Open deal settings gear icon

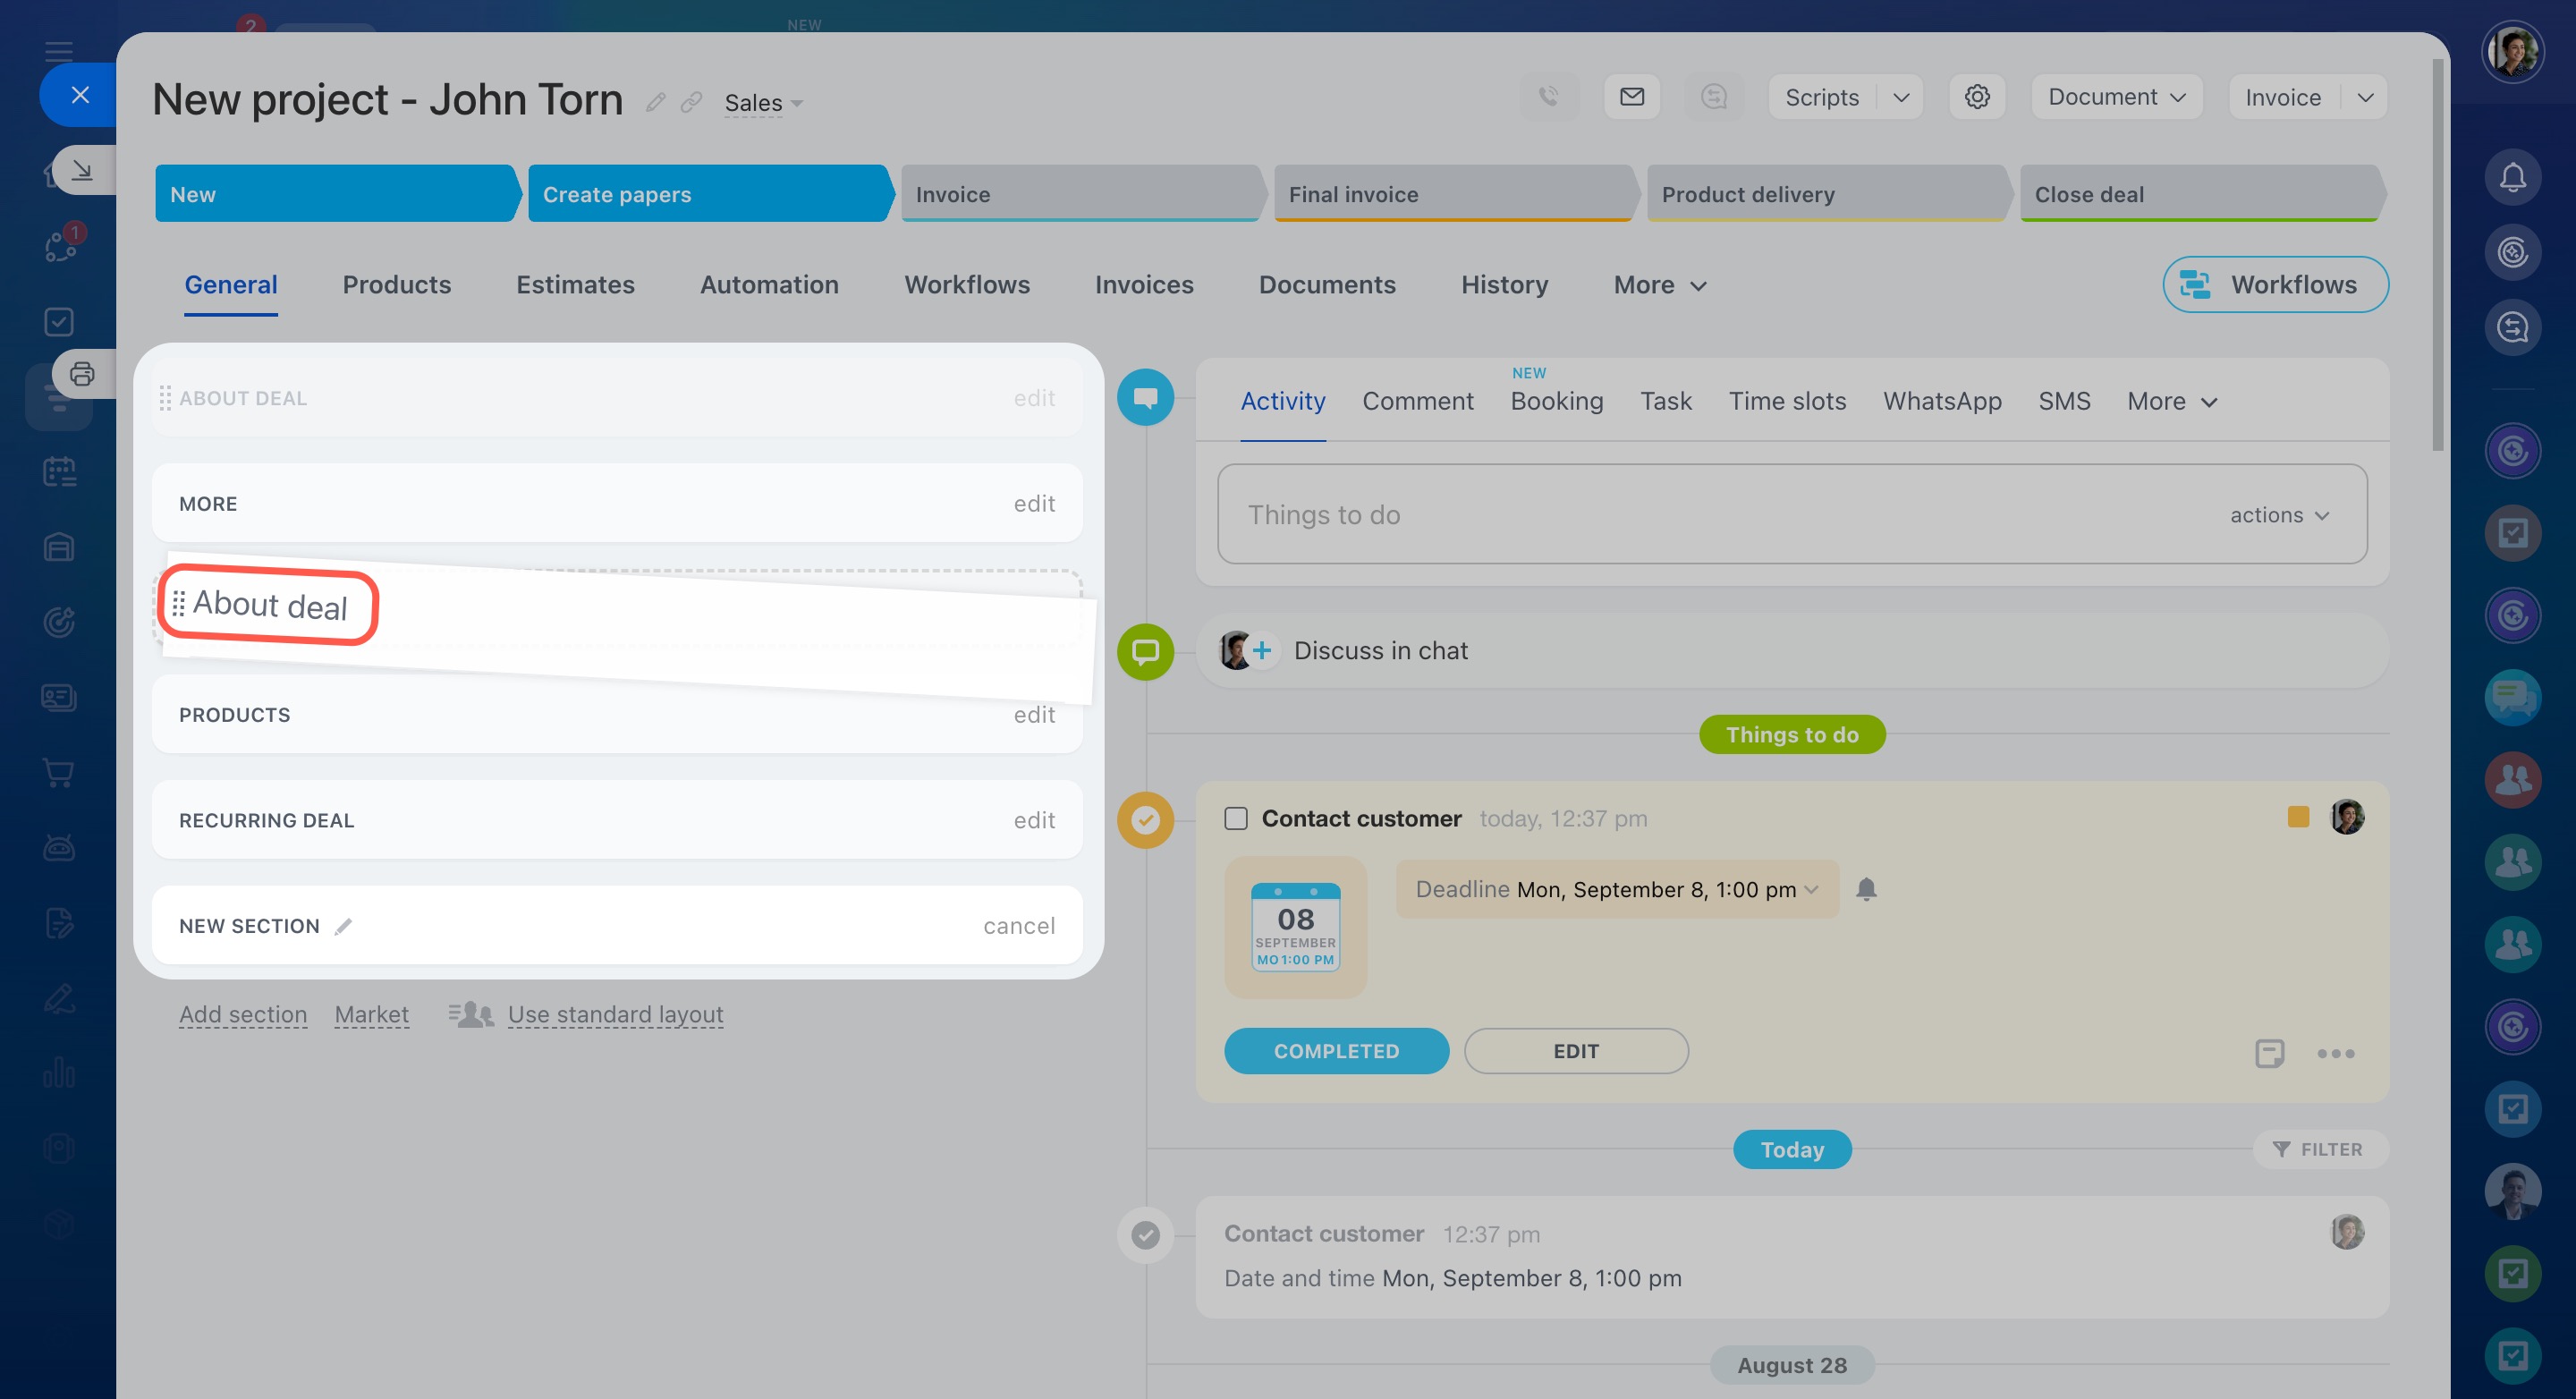[1976, 97]
